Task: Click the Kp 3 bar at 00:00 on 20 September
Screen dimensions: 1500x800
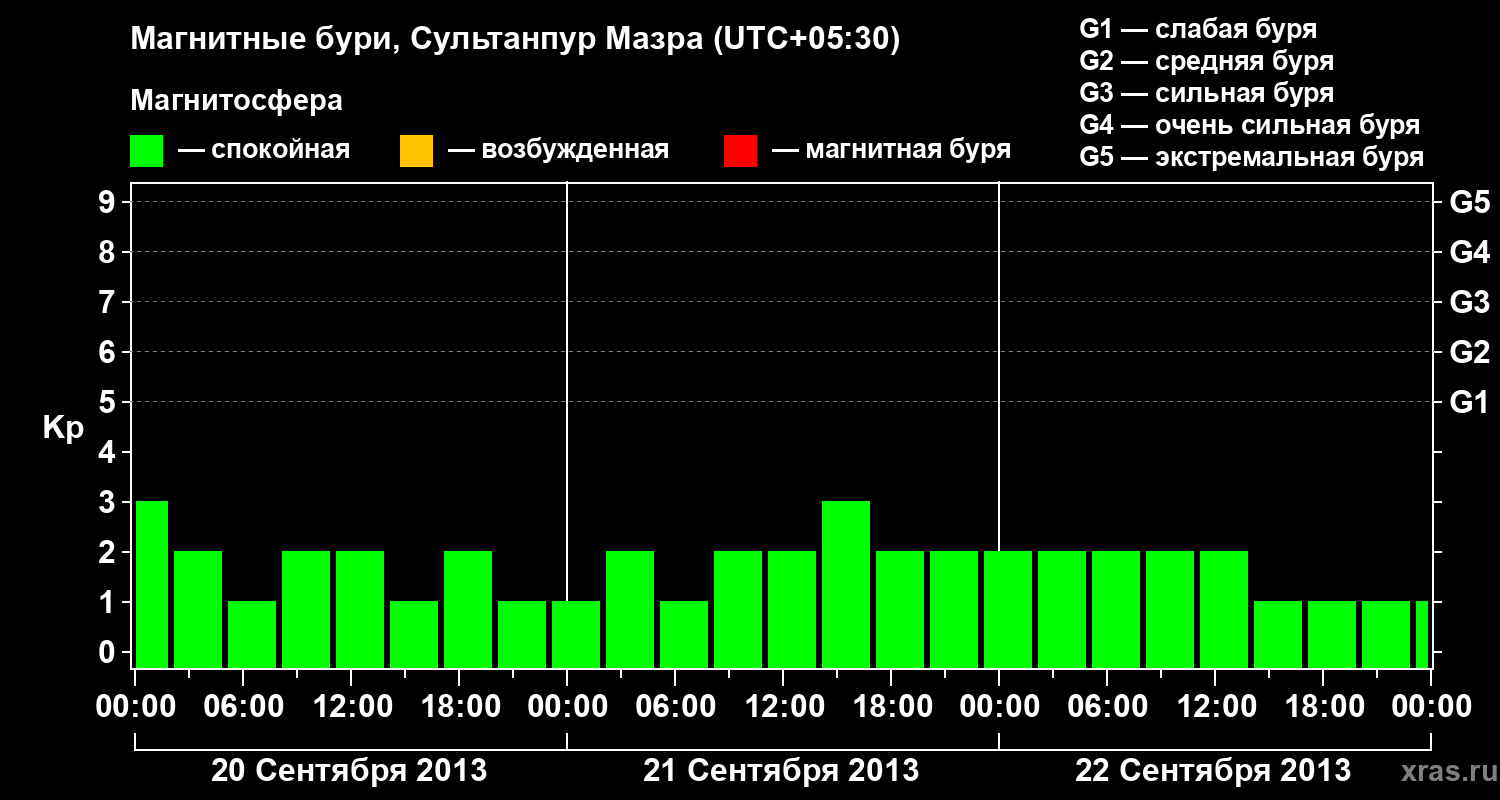Action: (x=152, y=584)
